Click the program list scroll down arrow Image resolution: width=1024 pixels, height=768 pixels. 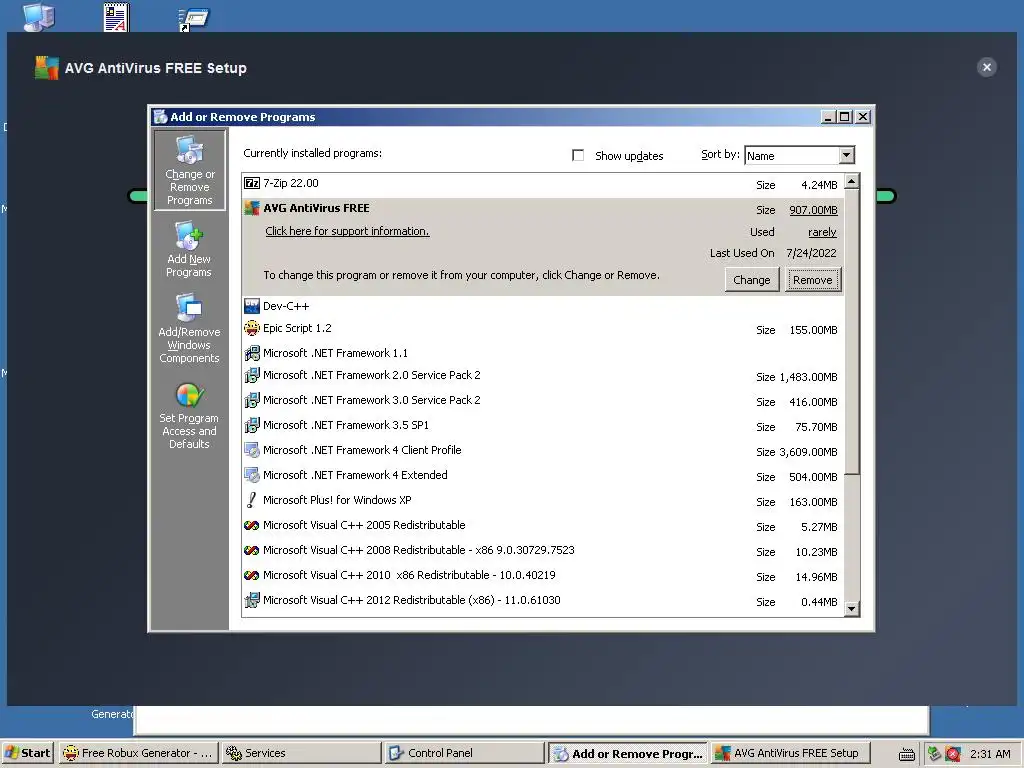[852, 609]
